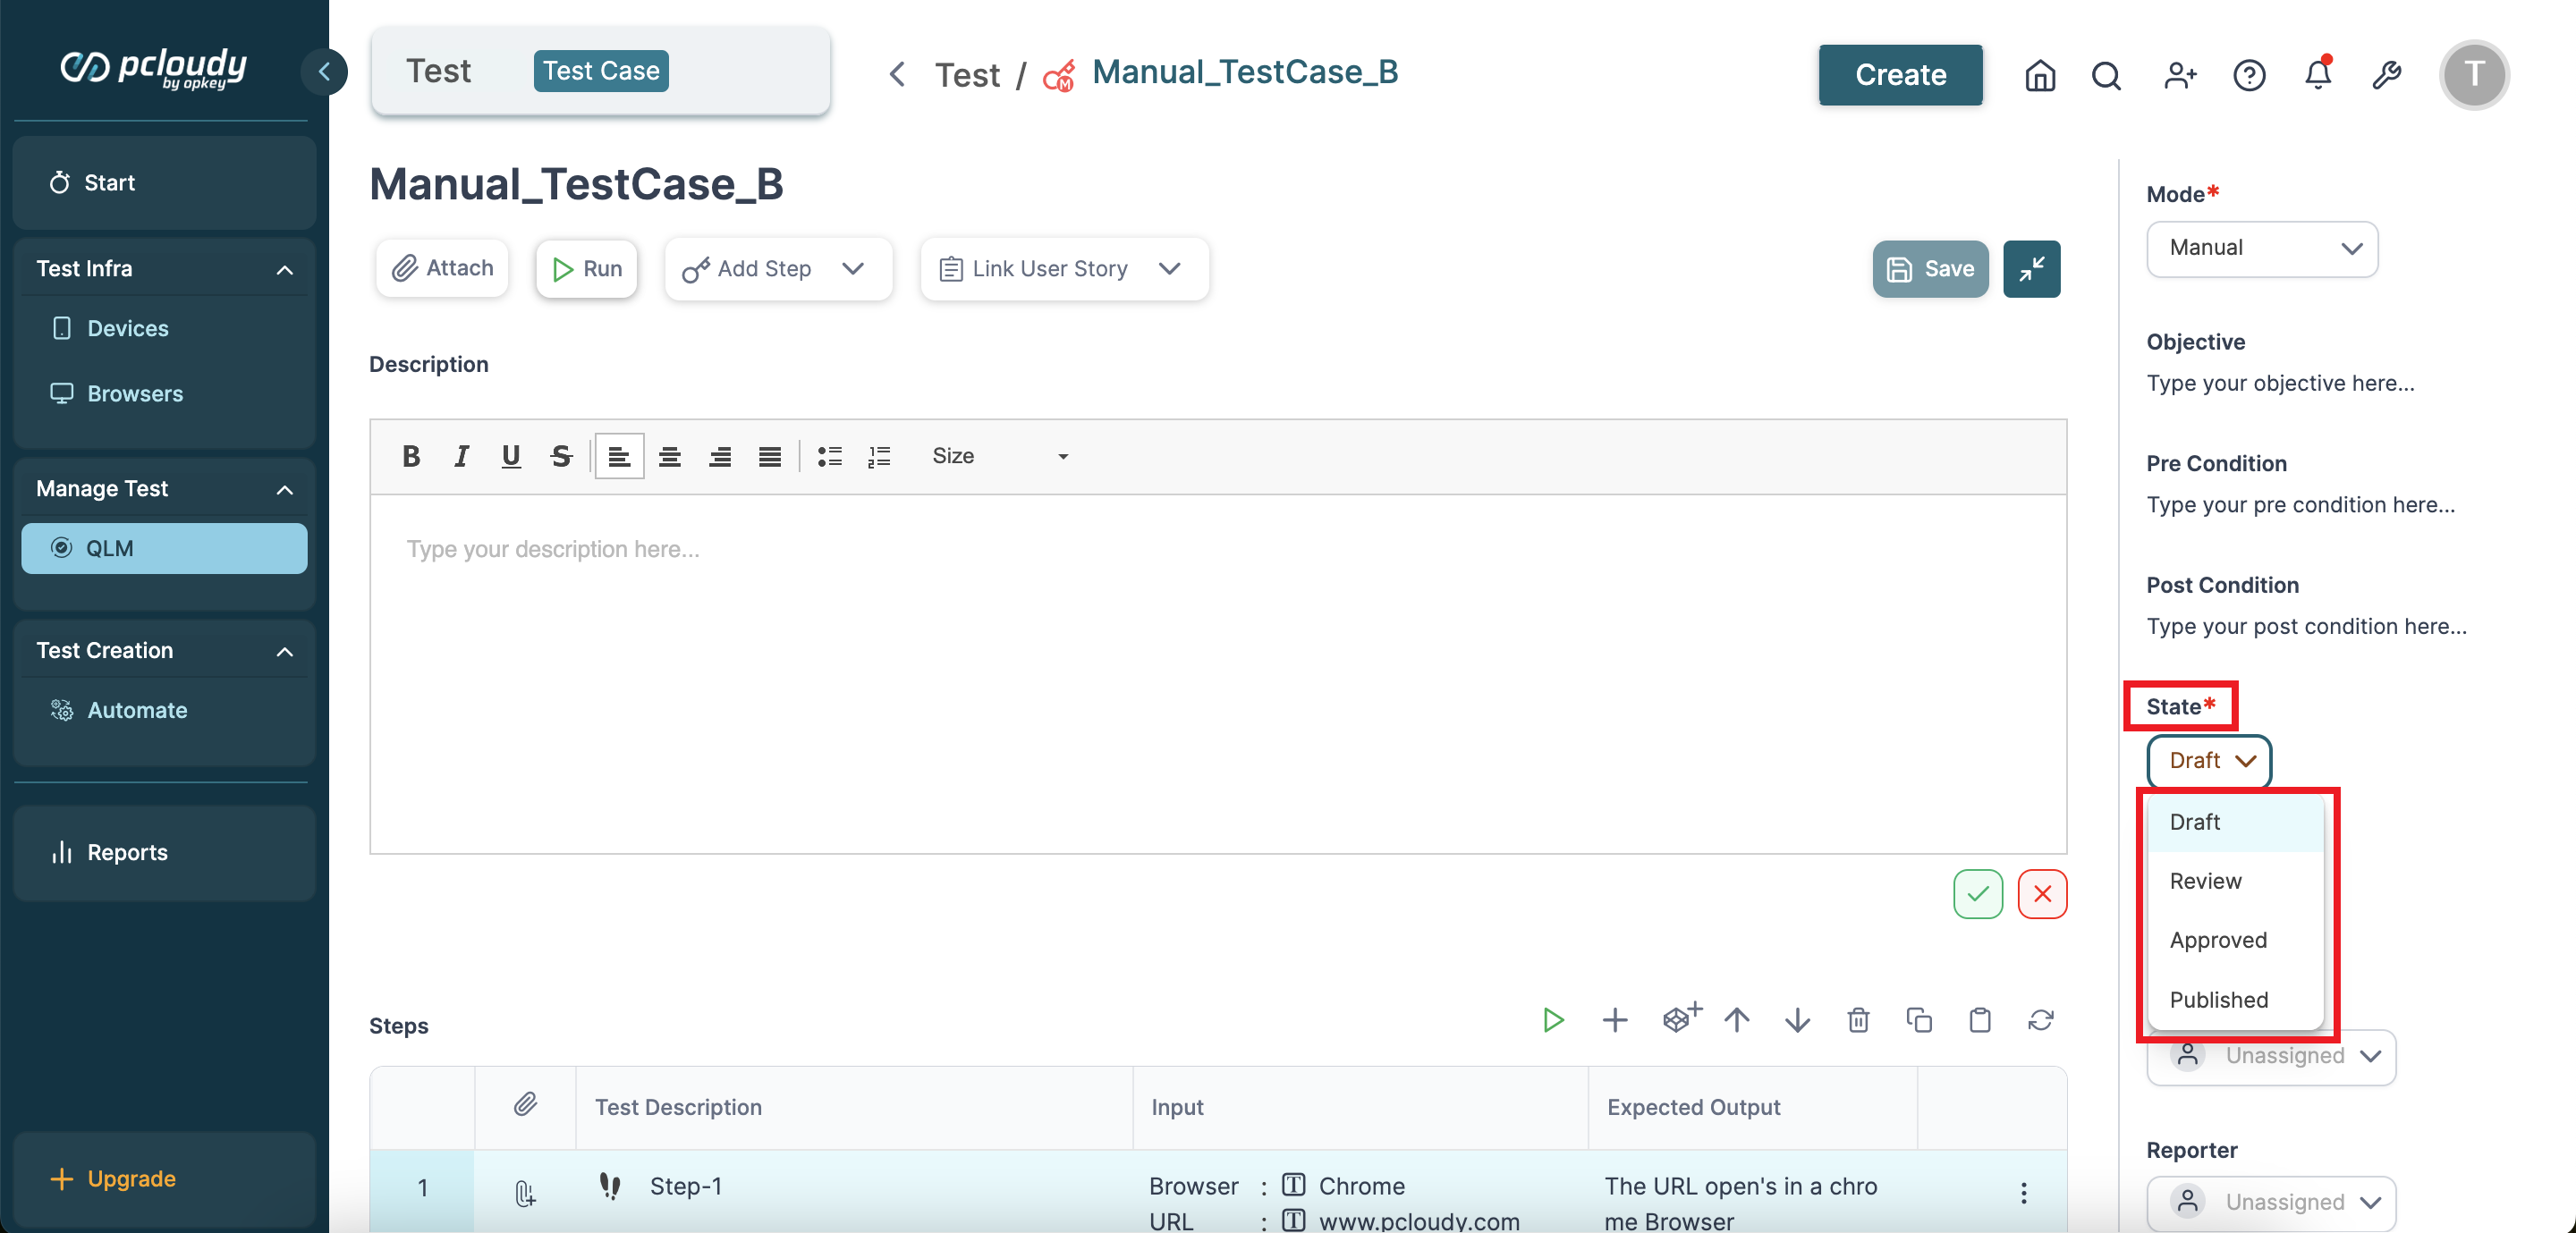2576x1233 pixels.
Task: Open Reports in the sidebar
Action: (164, 852)
